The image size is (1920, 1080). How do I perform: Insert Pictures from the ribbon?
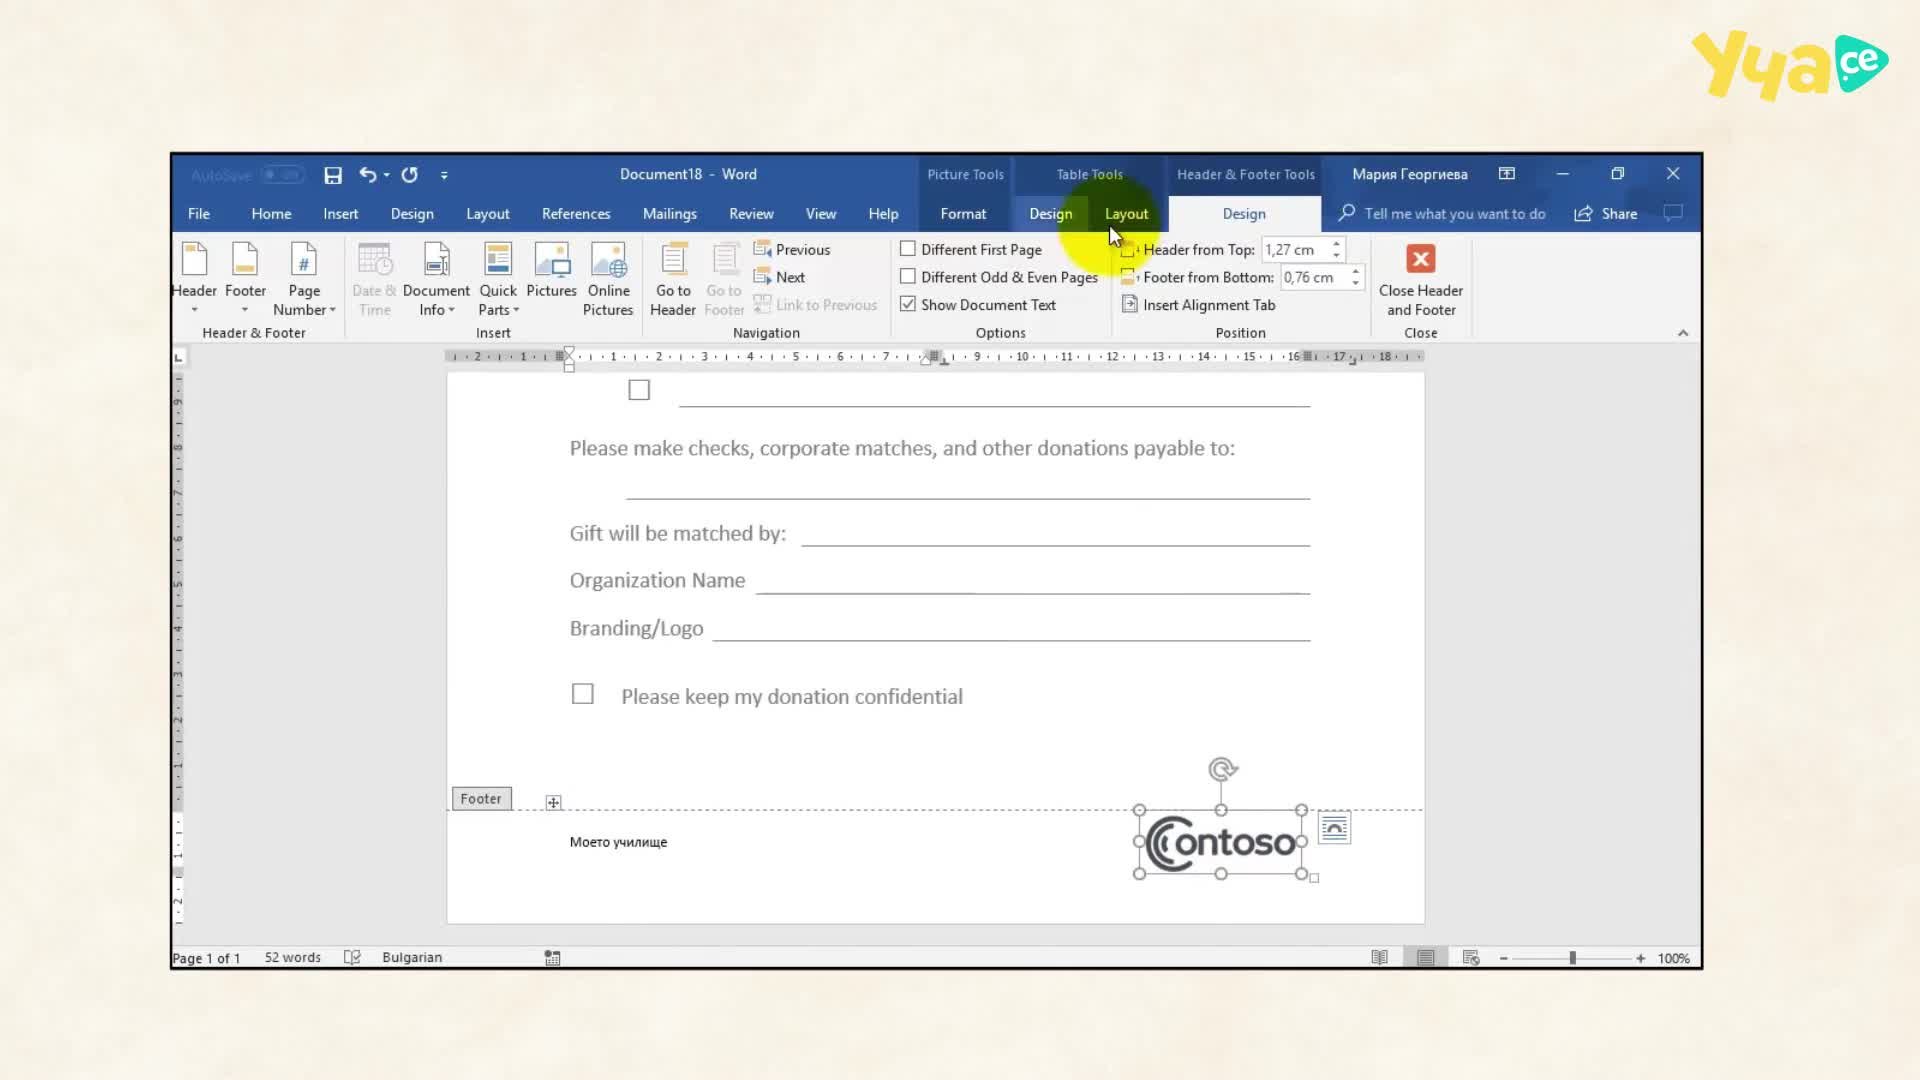click(x=551, y=271)
